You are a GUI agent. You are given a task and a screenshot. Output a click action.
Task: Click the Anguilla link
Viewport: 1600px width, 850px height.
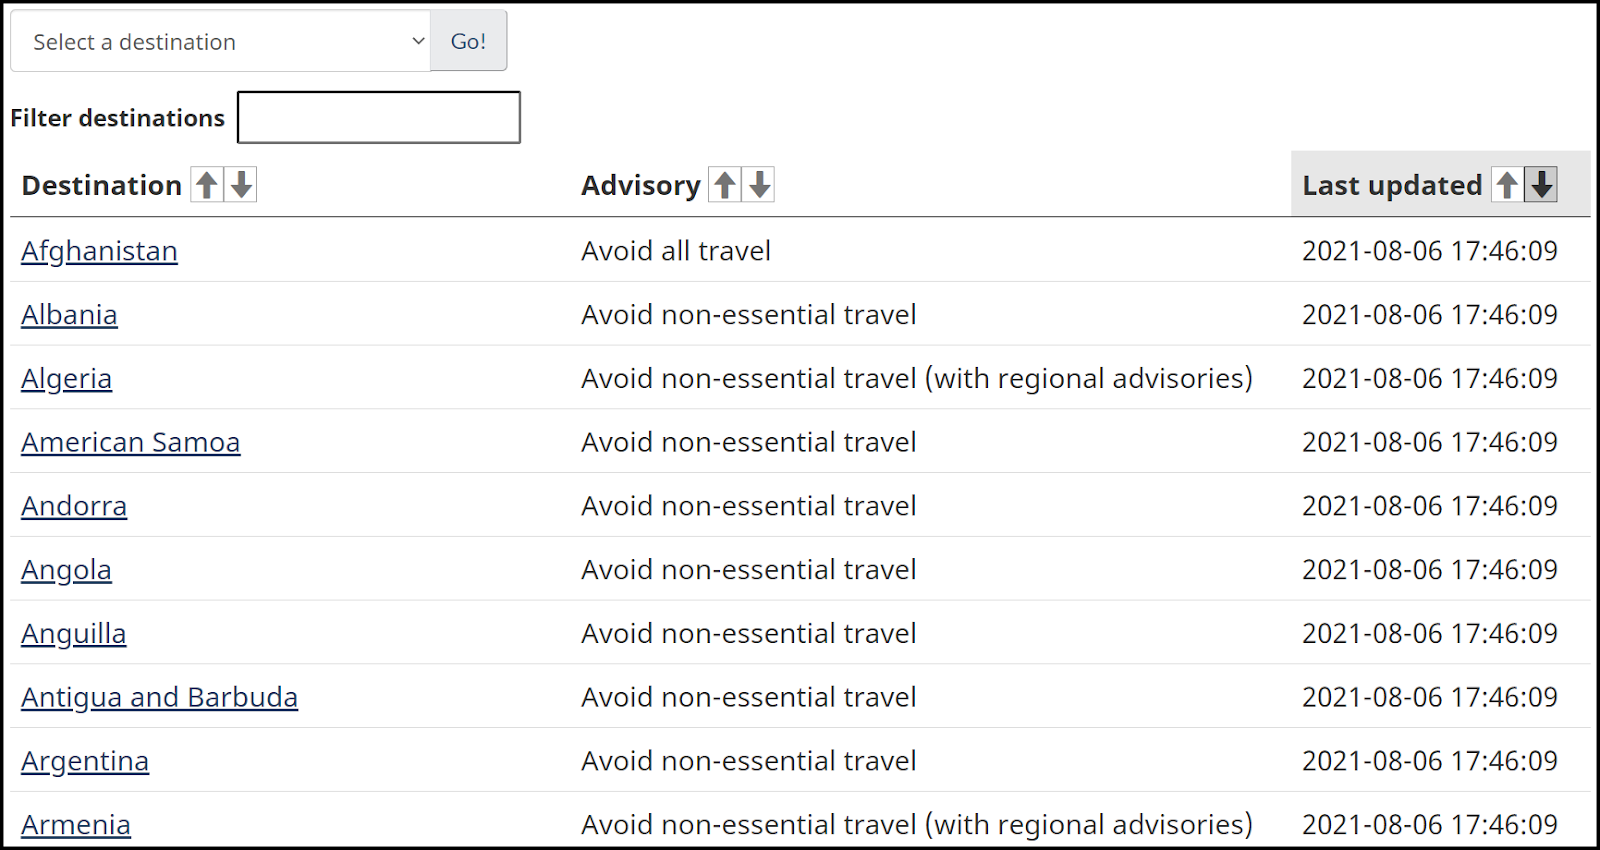(73, 634)
